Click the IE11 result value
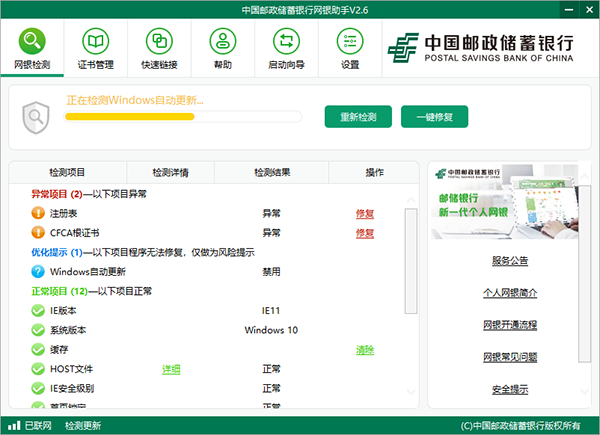Screen dimensions: 600x435 (x=271, y=311)
